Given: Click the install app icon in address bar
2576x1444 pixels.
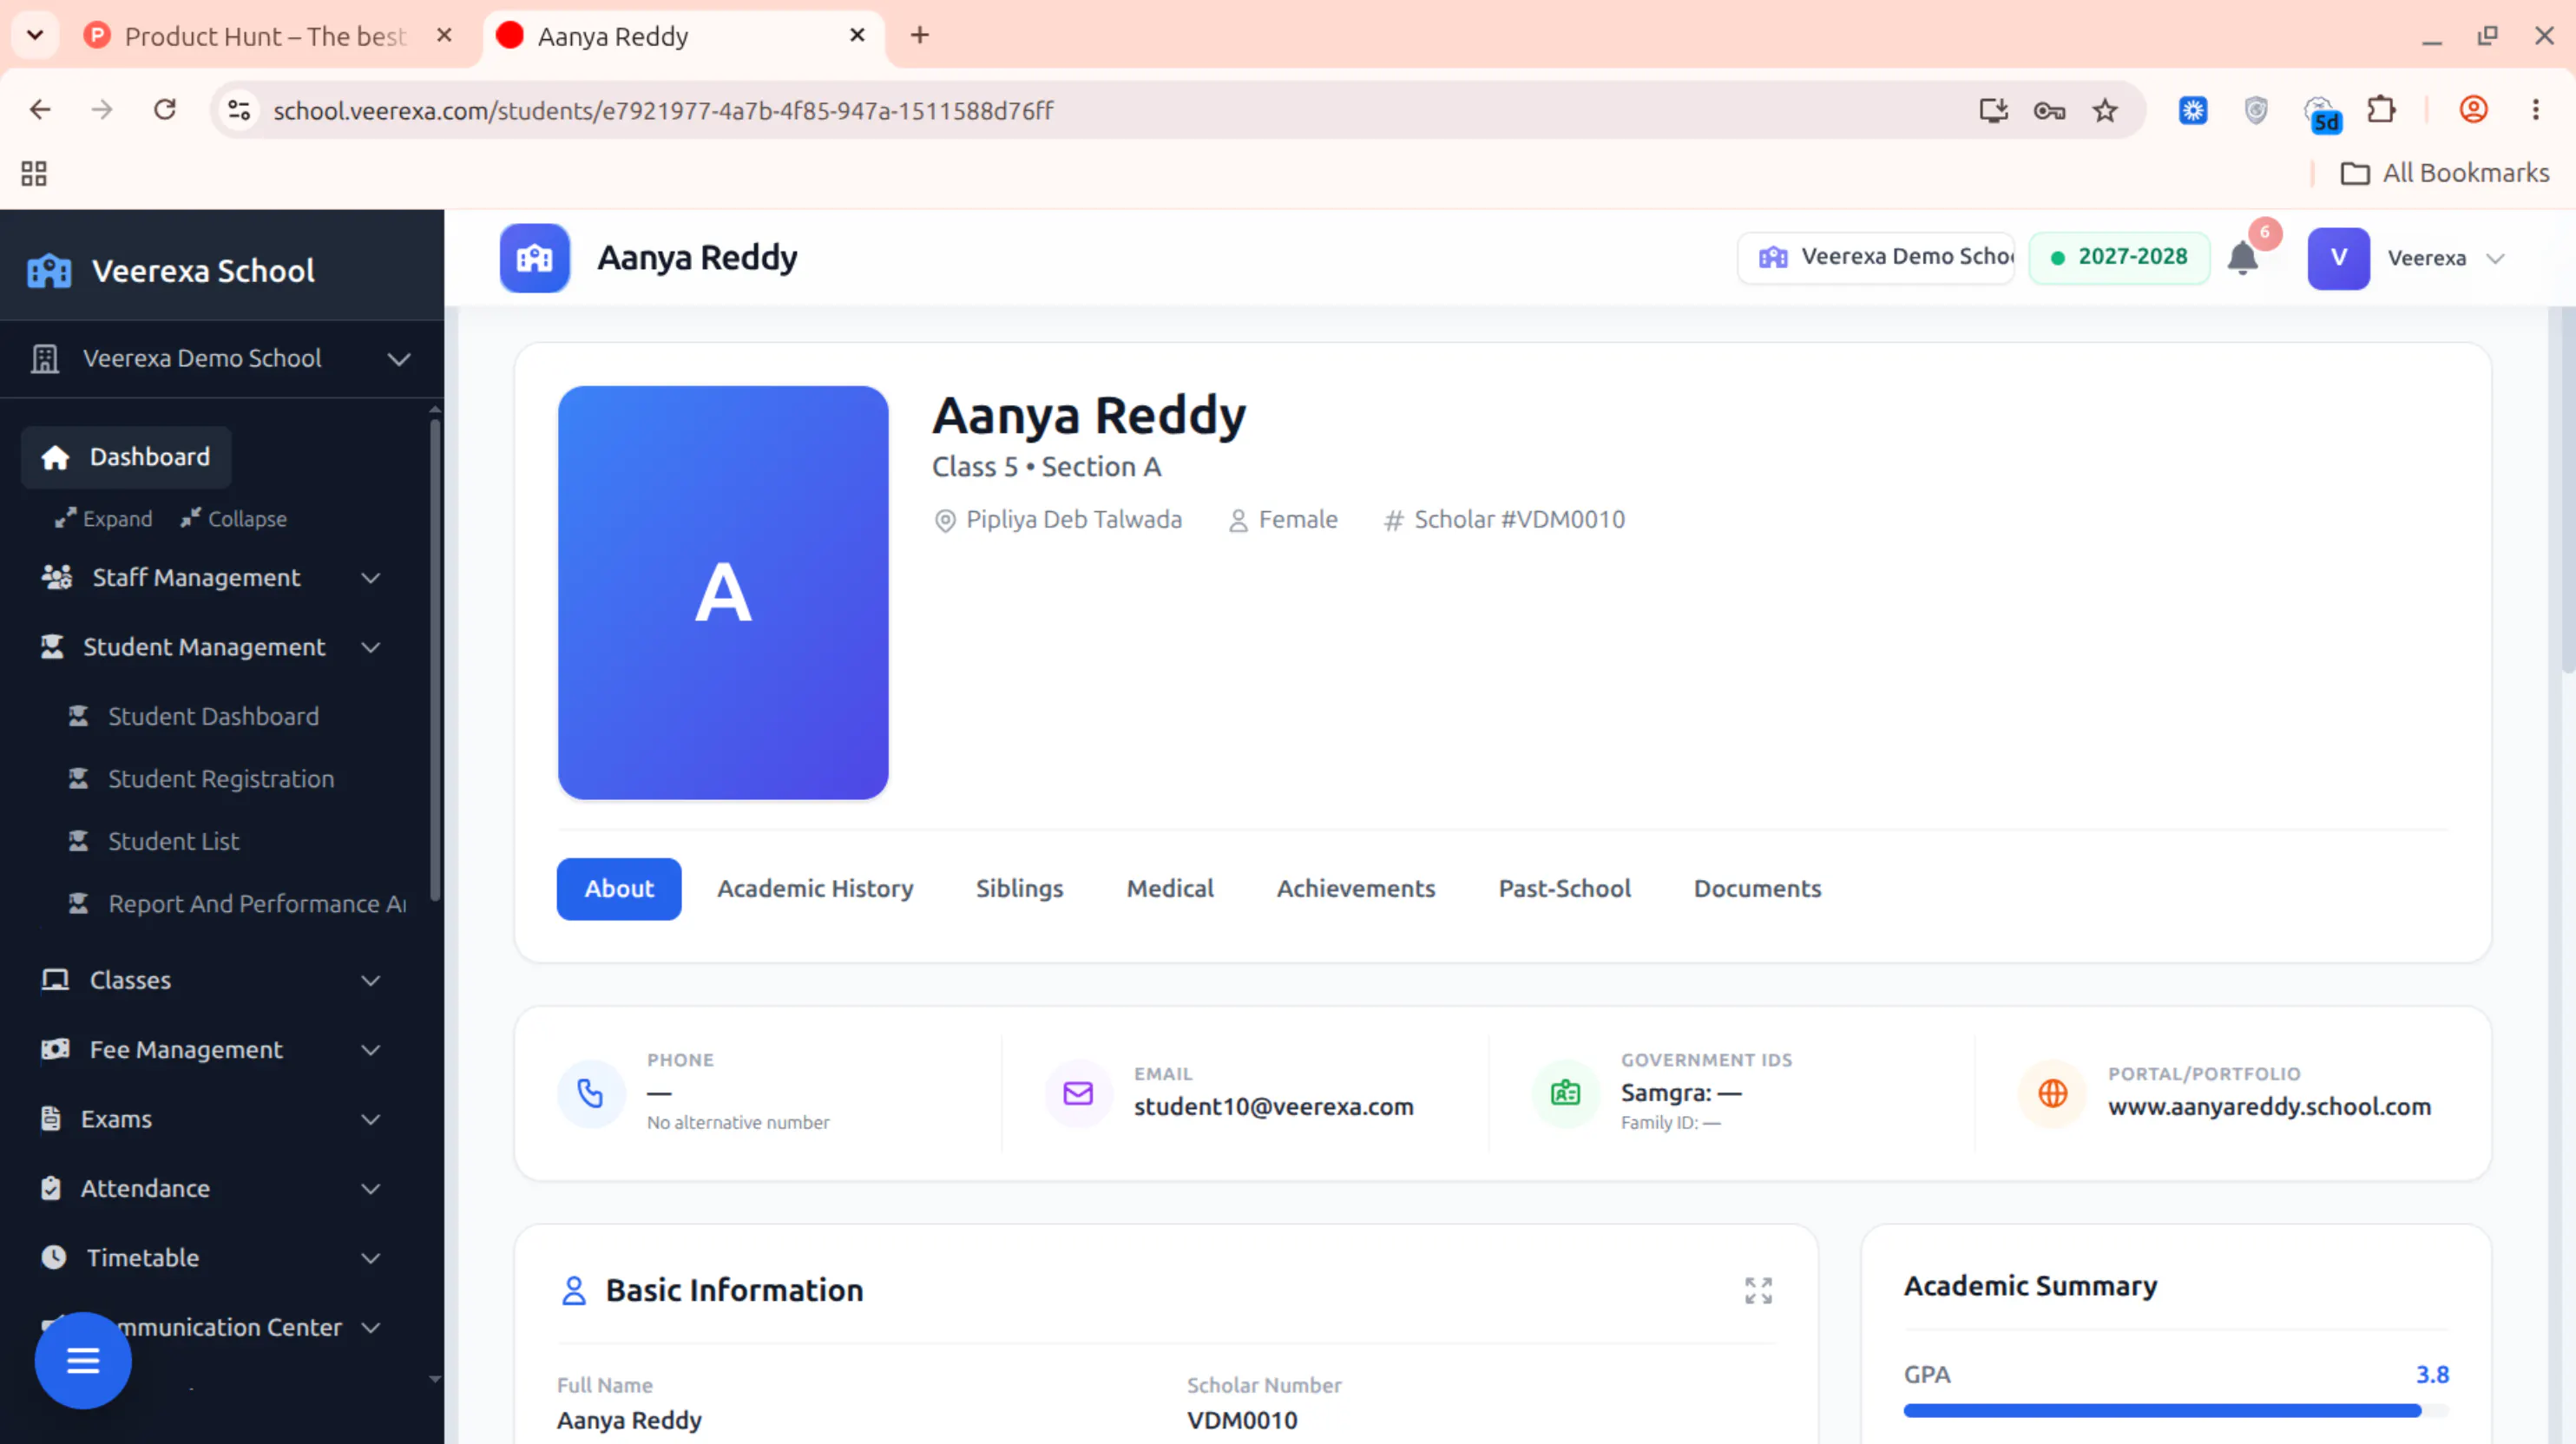Looking at the screenshot, I should 1993,110.
